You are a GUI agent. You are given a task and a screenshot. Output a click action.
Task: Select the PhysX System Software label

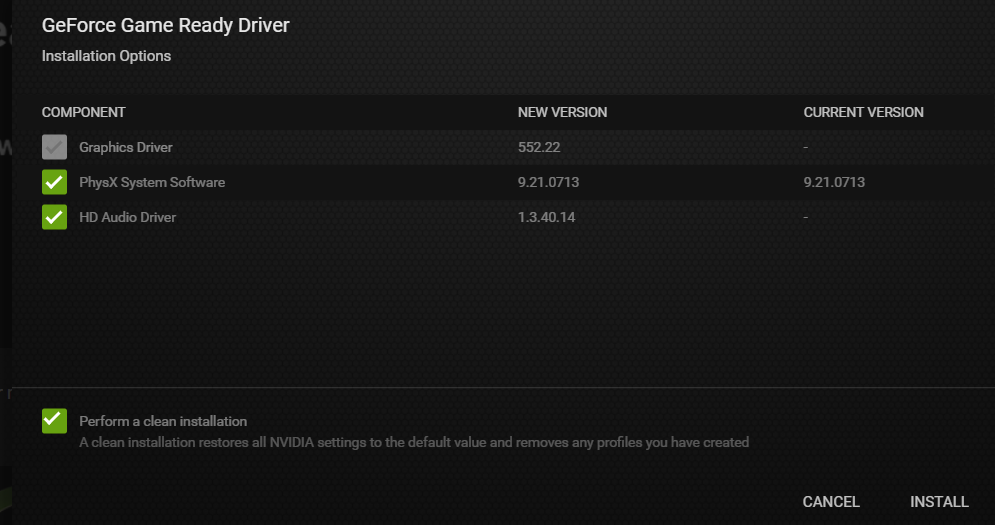coord(152,182)
